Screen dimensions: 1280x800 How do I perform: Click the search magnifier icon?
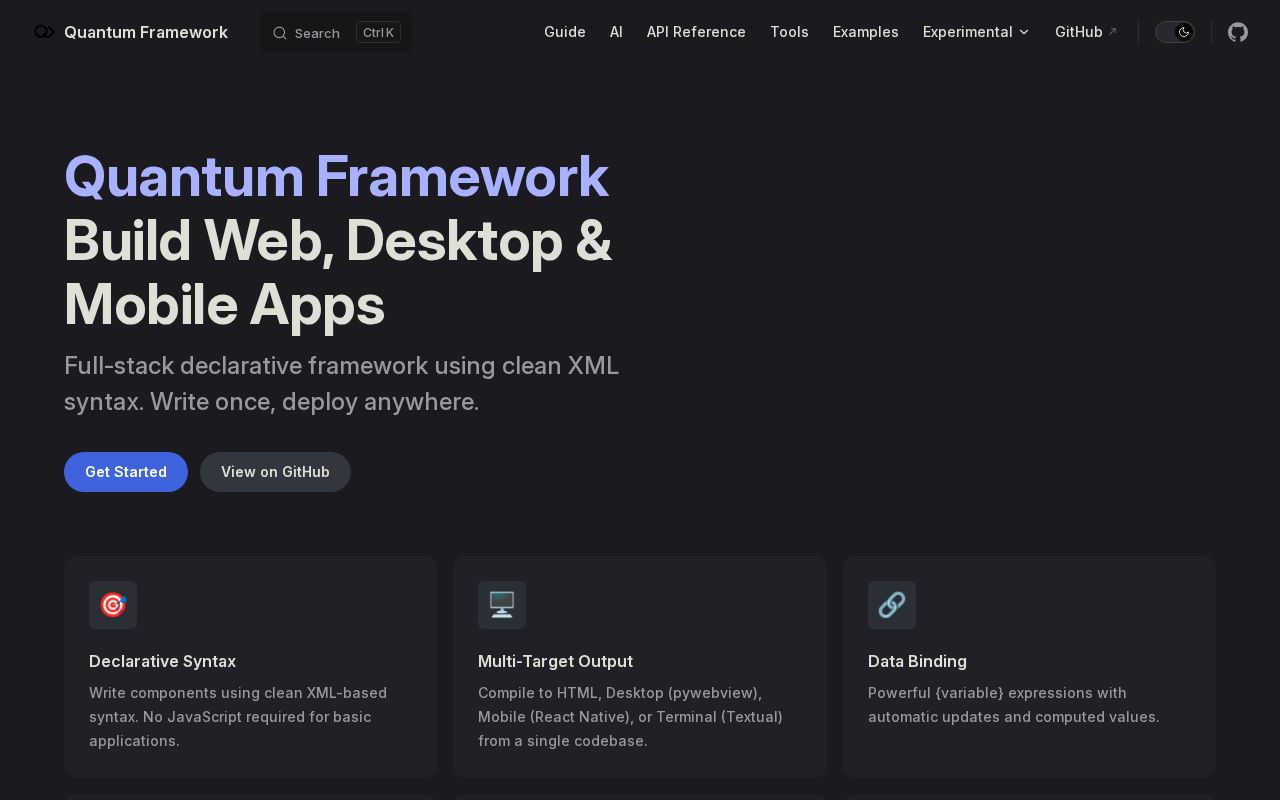[x=280, y=33]
